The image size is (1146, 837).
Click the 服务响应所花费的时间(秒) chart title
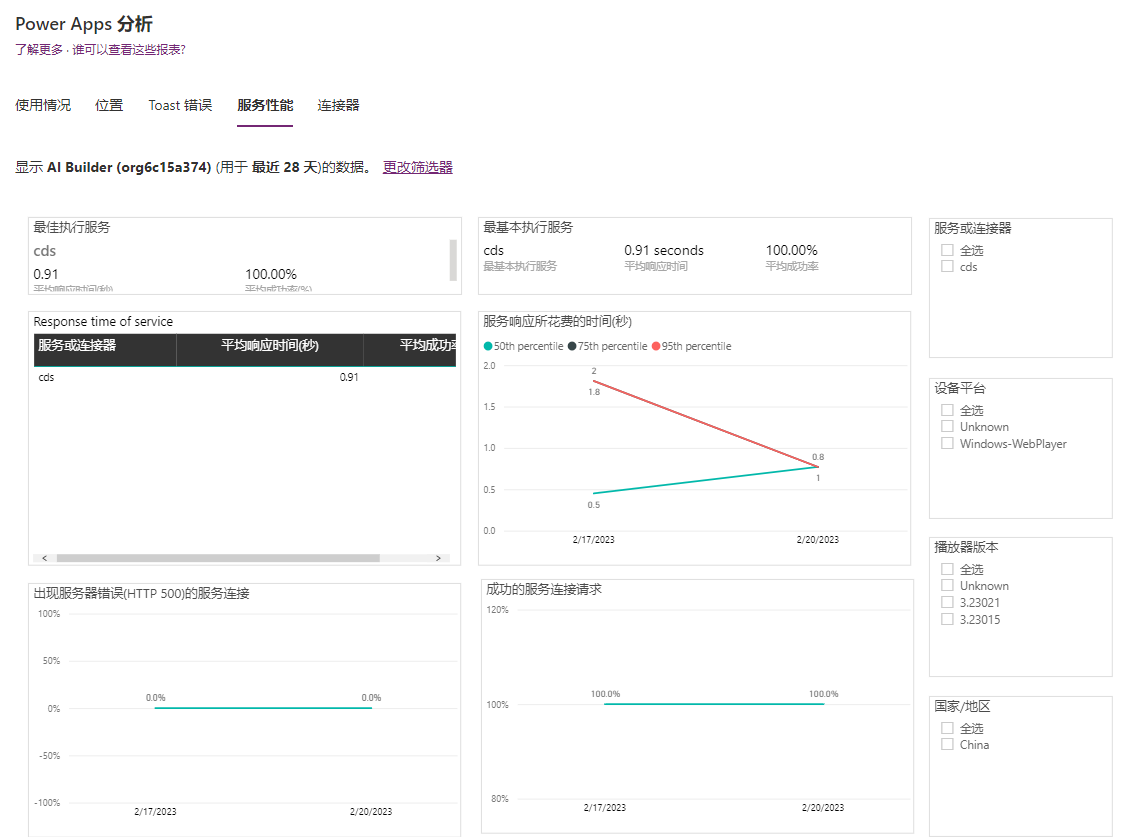558,322
